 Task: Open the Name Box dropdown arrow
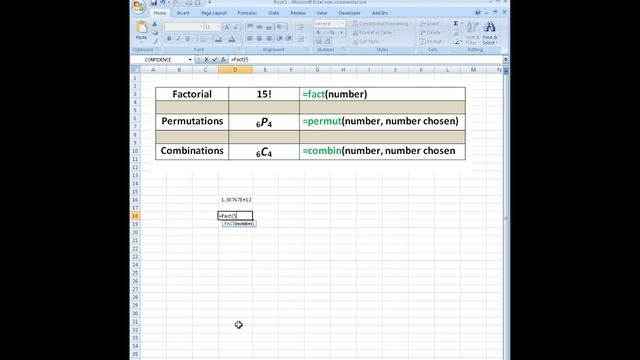point(190,60)
